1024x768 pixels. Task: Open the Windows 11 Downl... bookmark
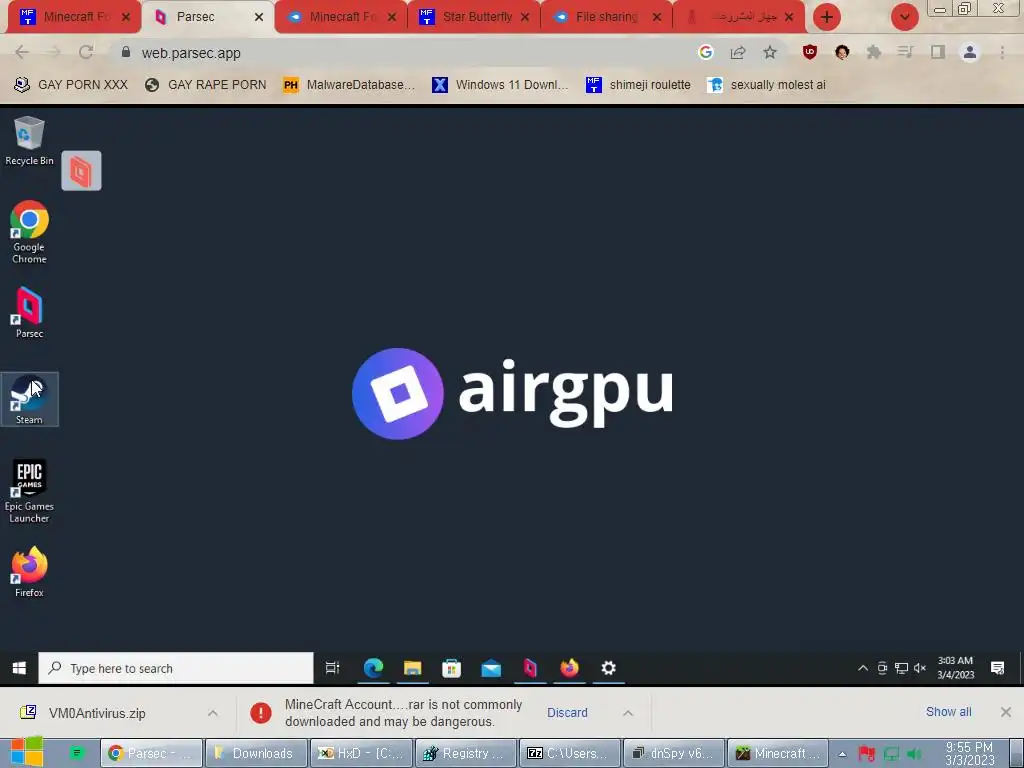coord(500,84)
